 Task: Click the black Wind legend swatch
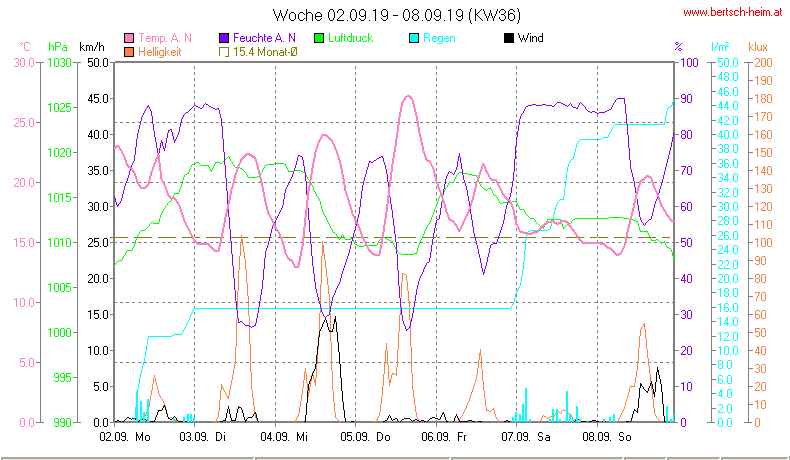point(509,38)
